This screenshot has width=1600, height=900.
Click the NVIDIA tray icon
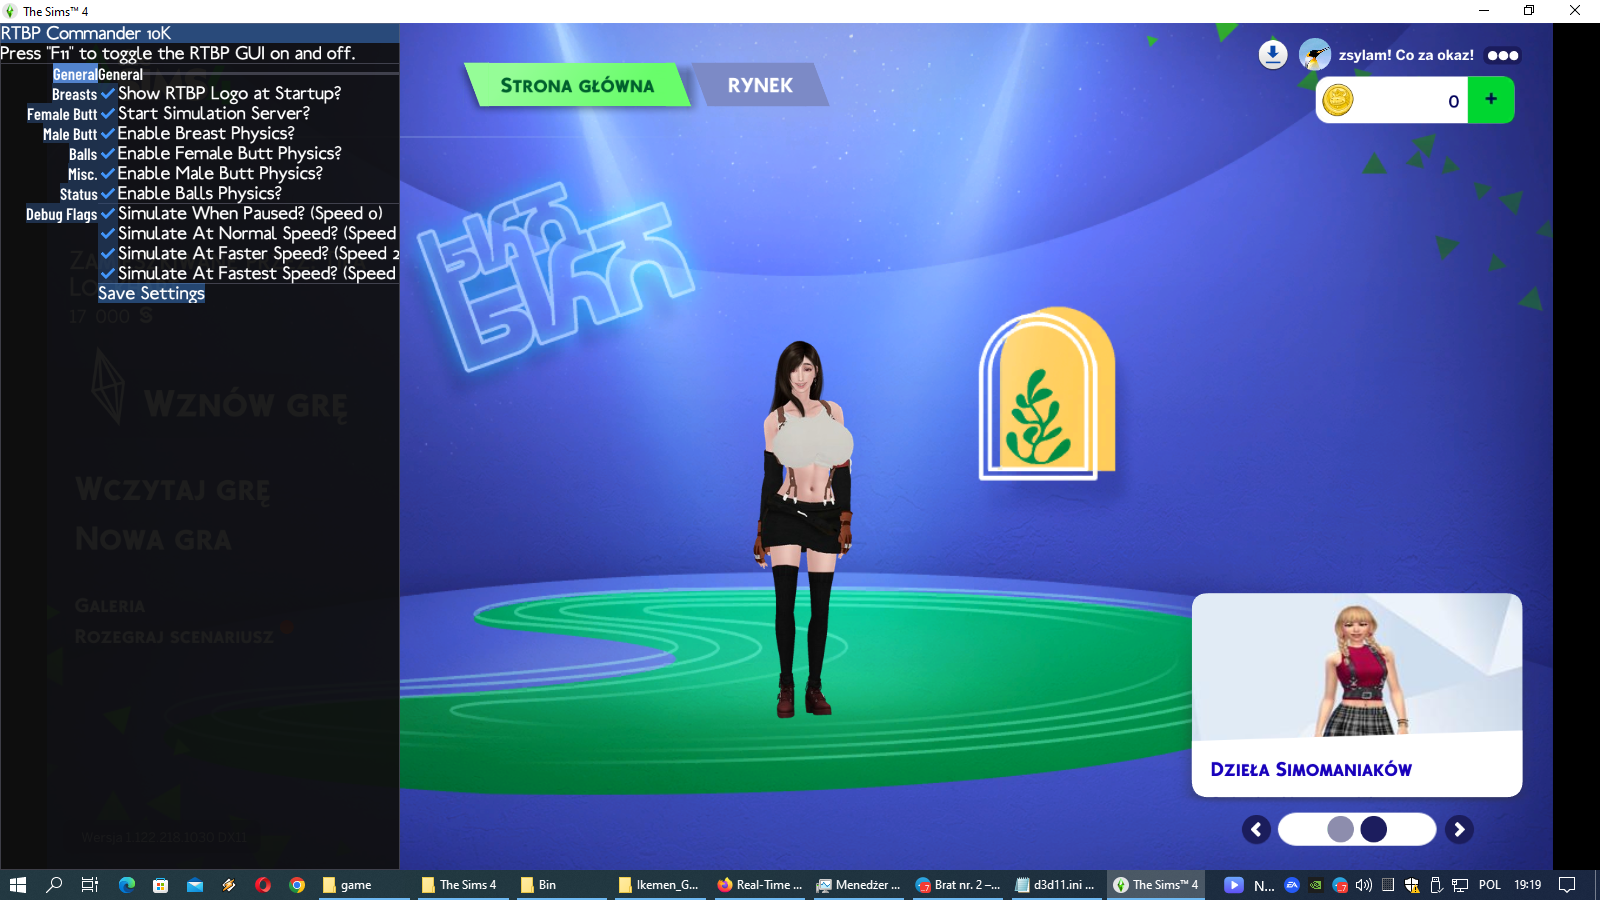pyautogui.click(x=1315, y=885)
